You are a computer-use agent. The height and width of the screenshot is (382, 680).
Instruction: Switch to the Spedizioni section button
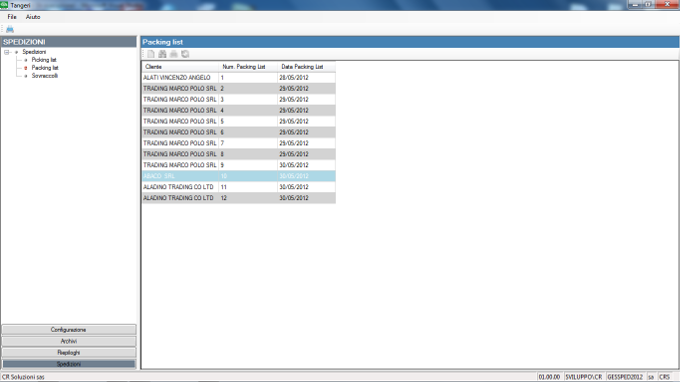(x=69, y=364)
